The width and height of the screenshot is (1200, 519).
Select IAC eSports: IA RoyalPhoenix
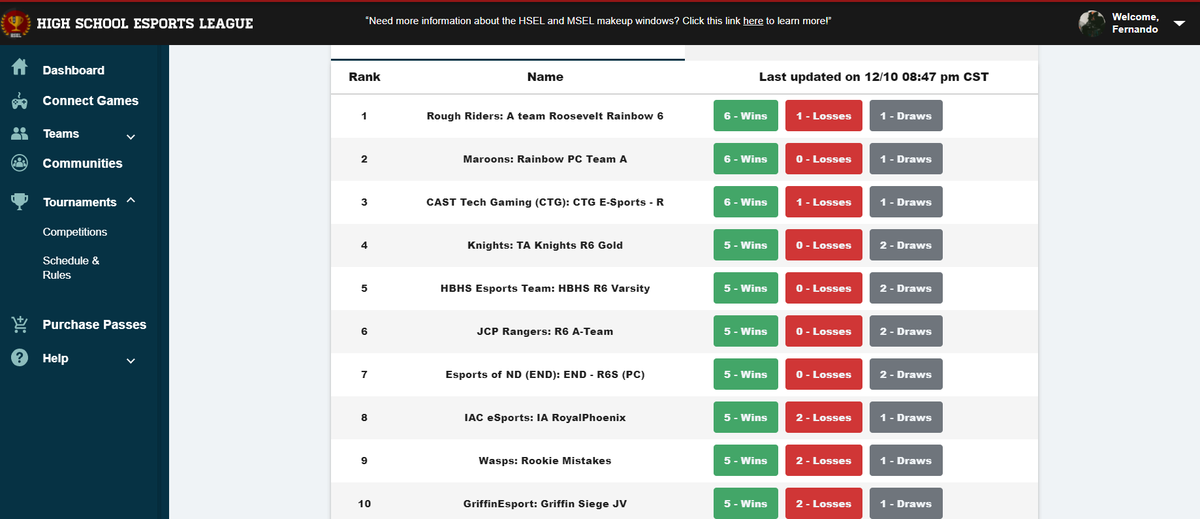(545, 417)
